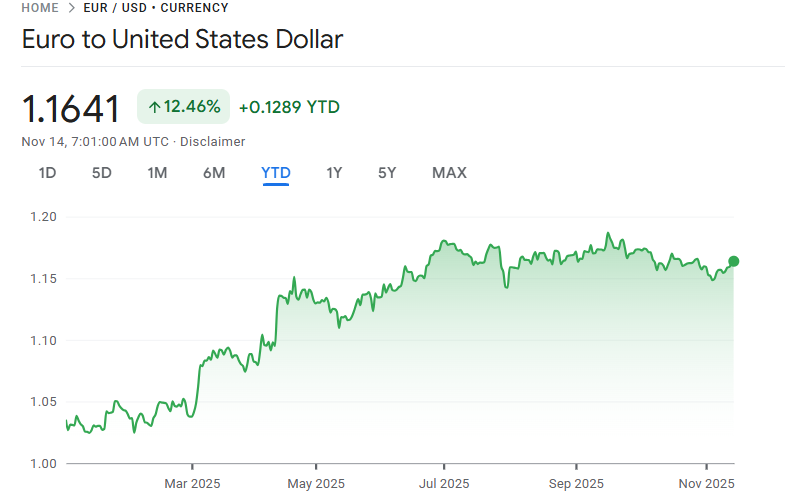The width and height of the screenshot is (785, 496).
Task: Show the 1M chart range
Action: [x=157, y=173]
